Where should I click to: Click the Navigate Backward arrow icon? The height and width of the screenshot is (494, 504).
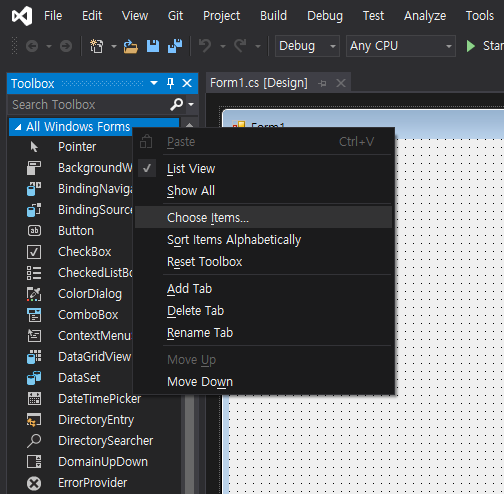(x=32, y=46)
